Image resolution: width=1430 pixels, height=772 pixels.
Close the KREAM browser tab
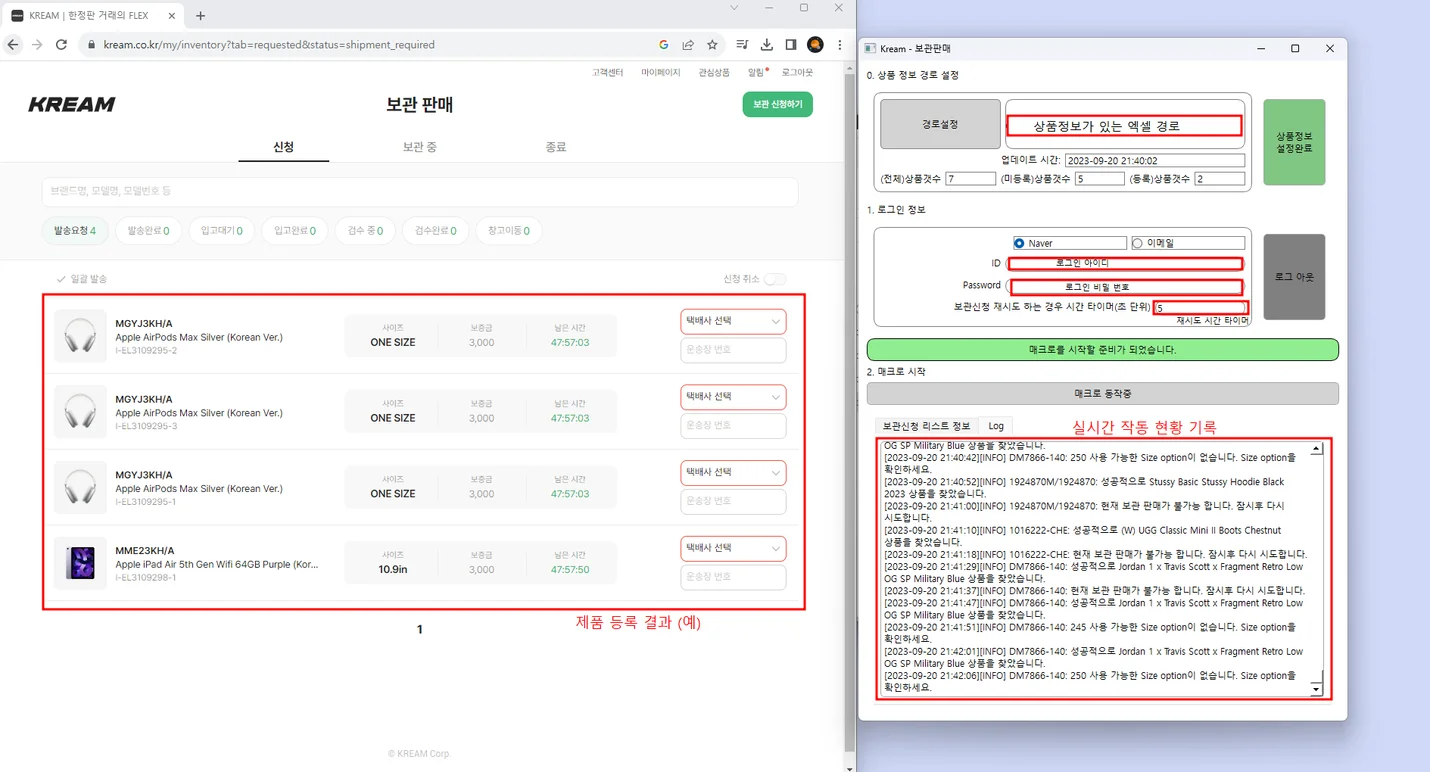pos(174,16)
